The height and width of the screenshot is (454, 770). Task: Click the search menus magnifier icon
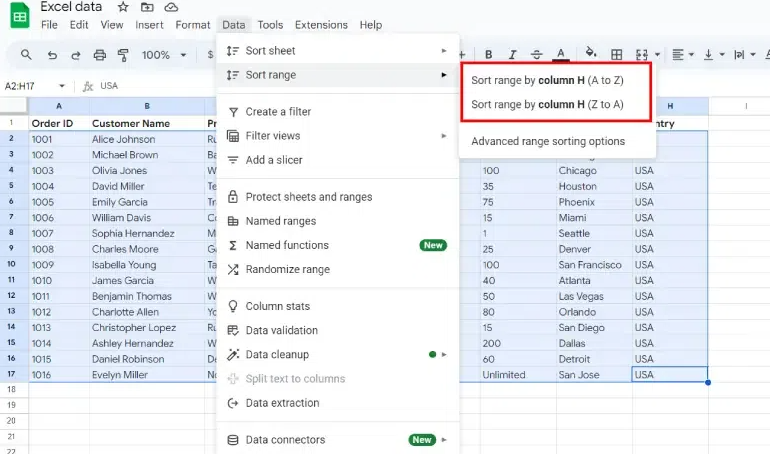[26, 55]
